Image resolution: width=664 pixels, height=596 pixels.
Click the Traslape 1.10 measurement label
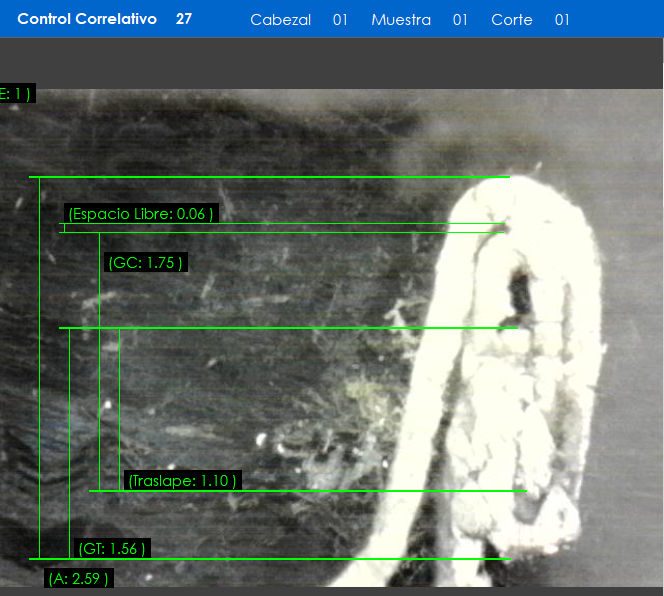[x=183, y=481]
